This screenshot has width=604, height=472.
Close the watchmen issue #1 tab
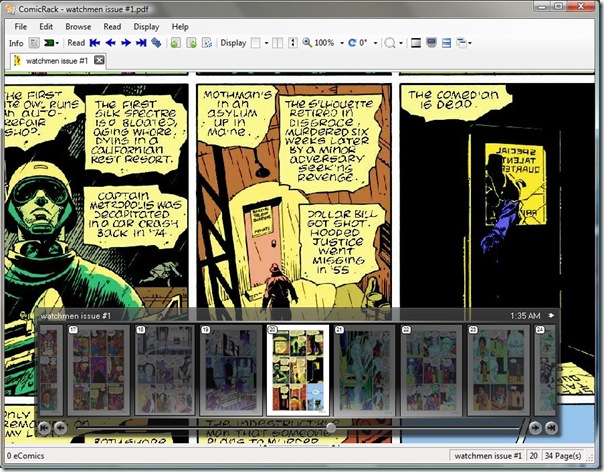(x=99, y=60)
